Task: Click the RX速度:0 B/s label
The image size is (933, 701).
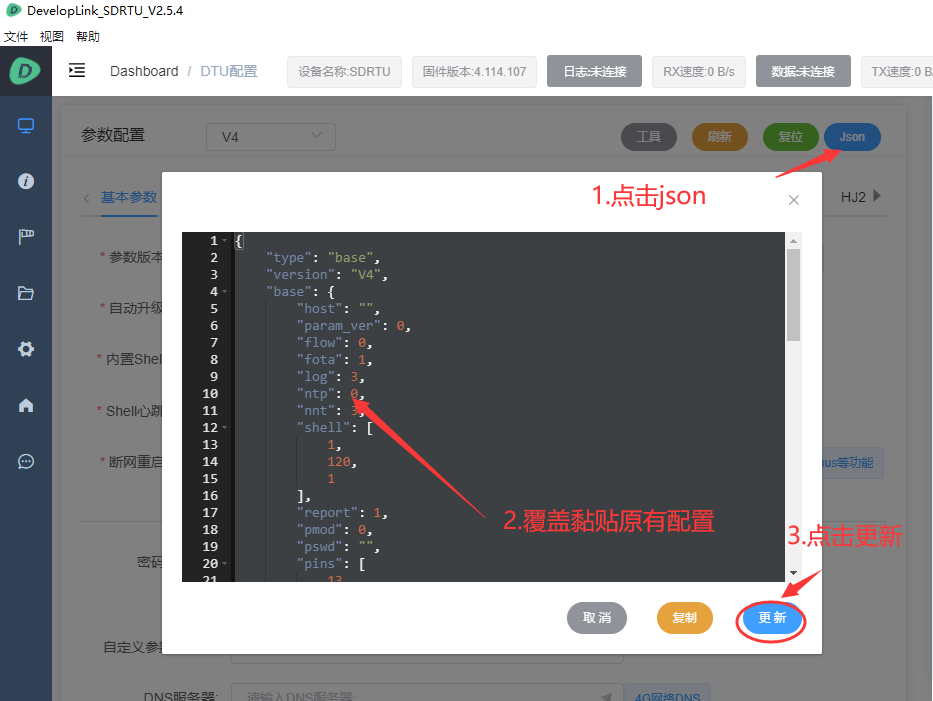Action: tap(699, 71)
